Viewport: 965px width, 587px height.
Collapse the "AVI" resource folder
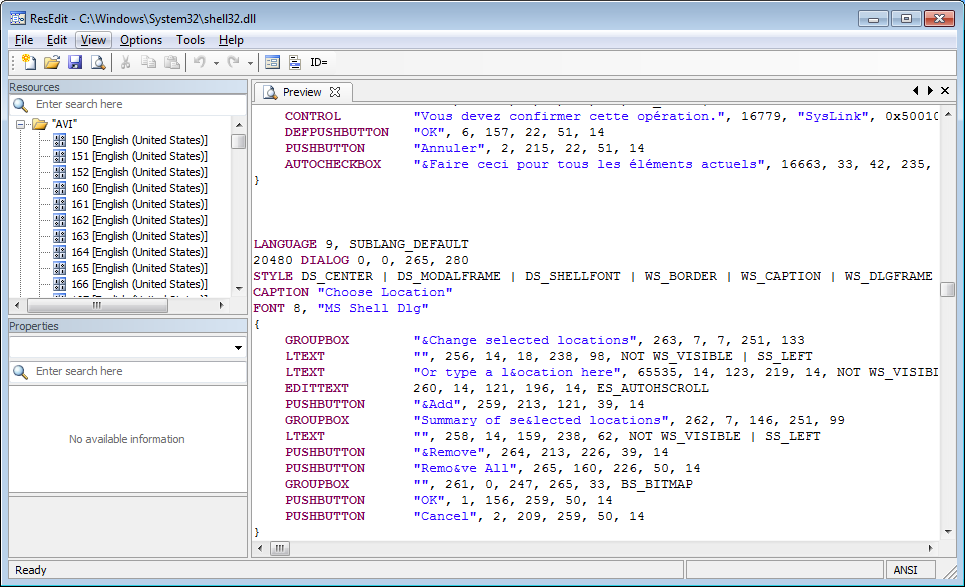click(21, 125)
